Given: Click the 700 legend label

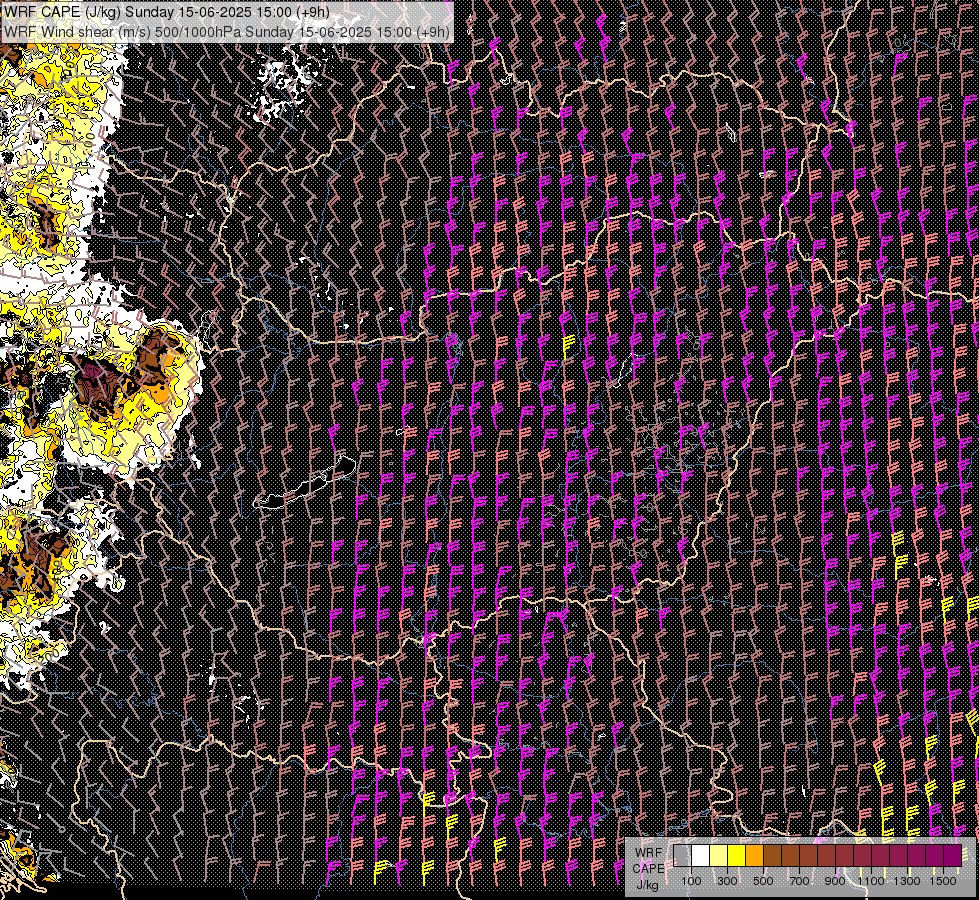Looking at the screenshot, I should click(799, 881).
